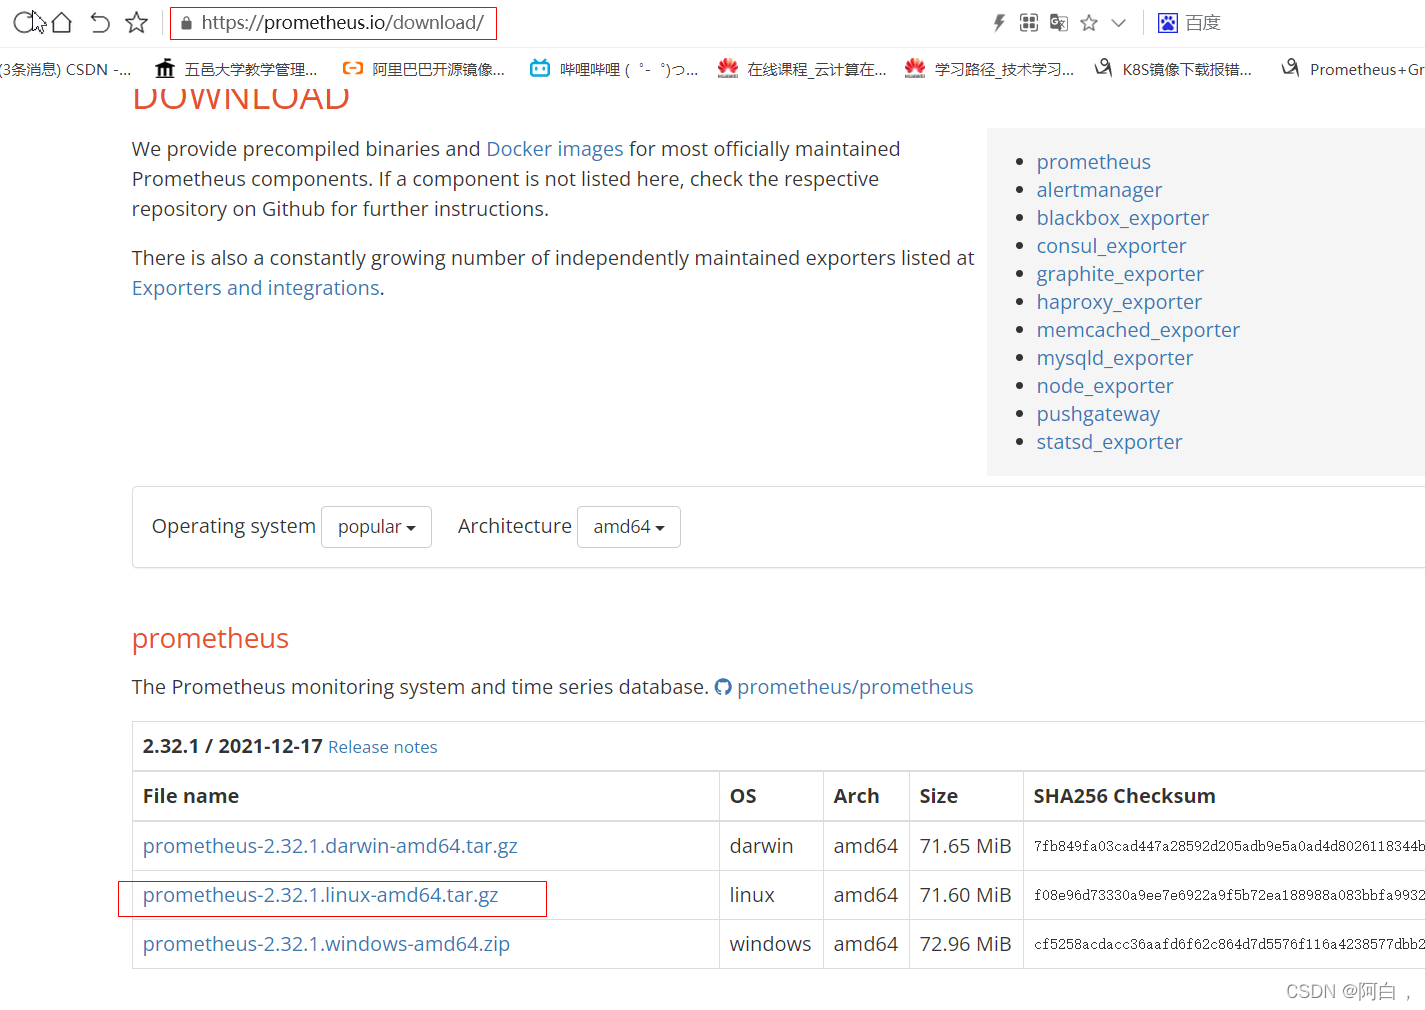Jump to consul_exporter section
The image size is (1425, 1010).
pyautogui.click(x=1111, y=246)
